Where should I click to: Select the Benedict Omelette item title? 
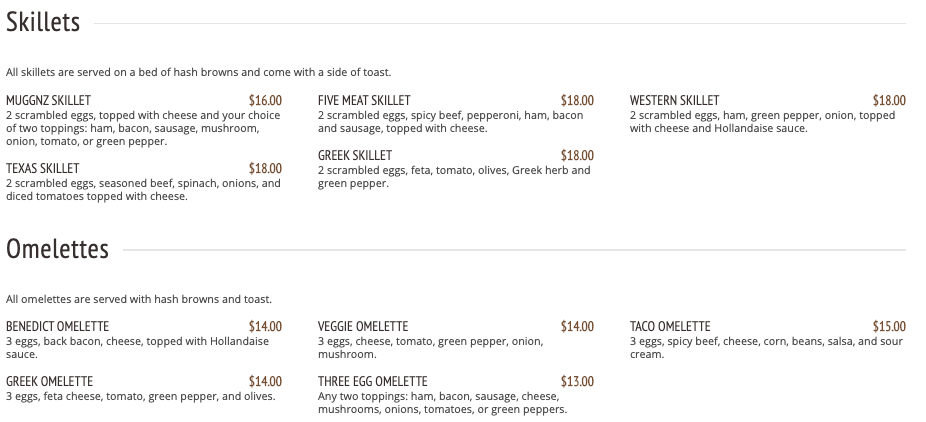click(x=57, y=327)
